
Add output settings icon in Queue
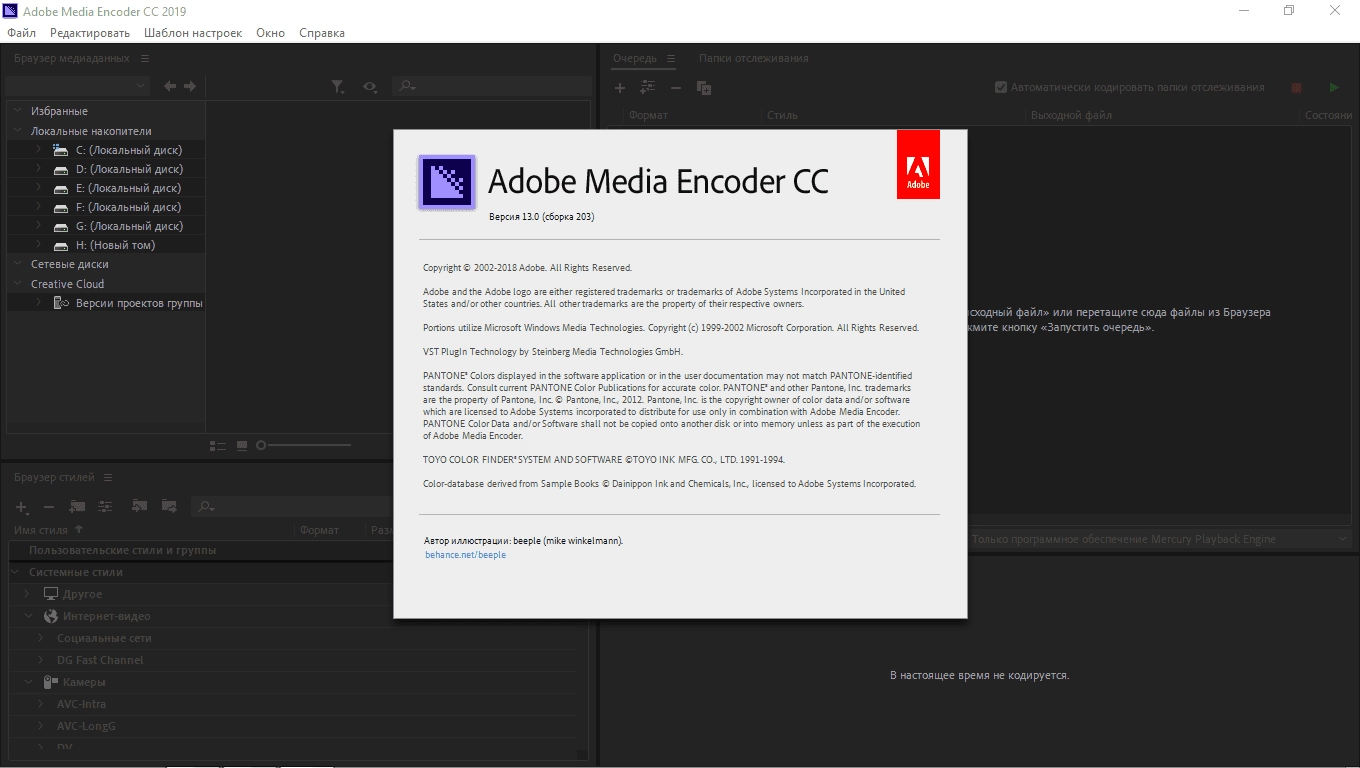coord(648,88)
